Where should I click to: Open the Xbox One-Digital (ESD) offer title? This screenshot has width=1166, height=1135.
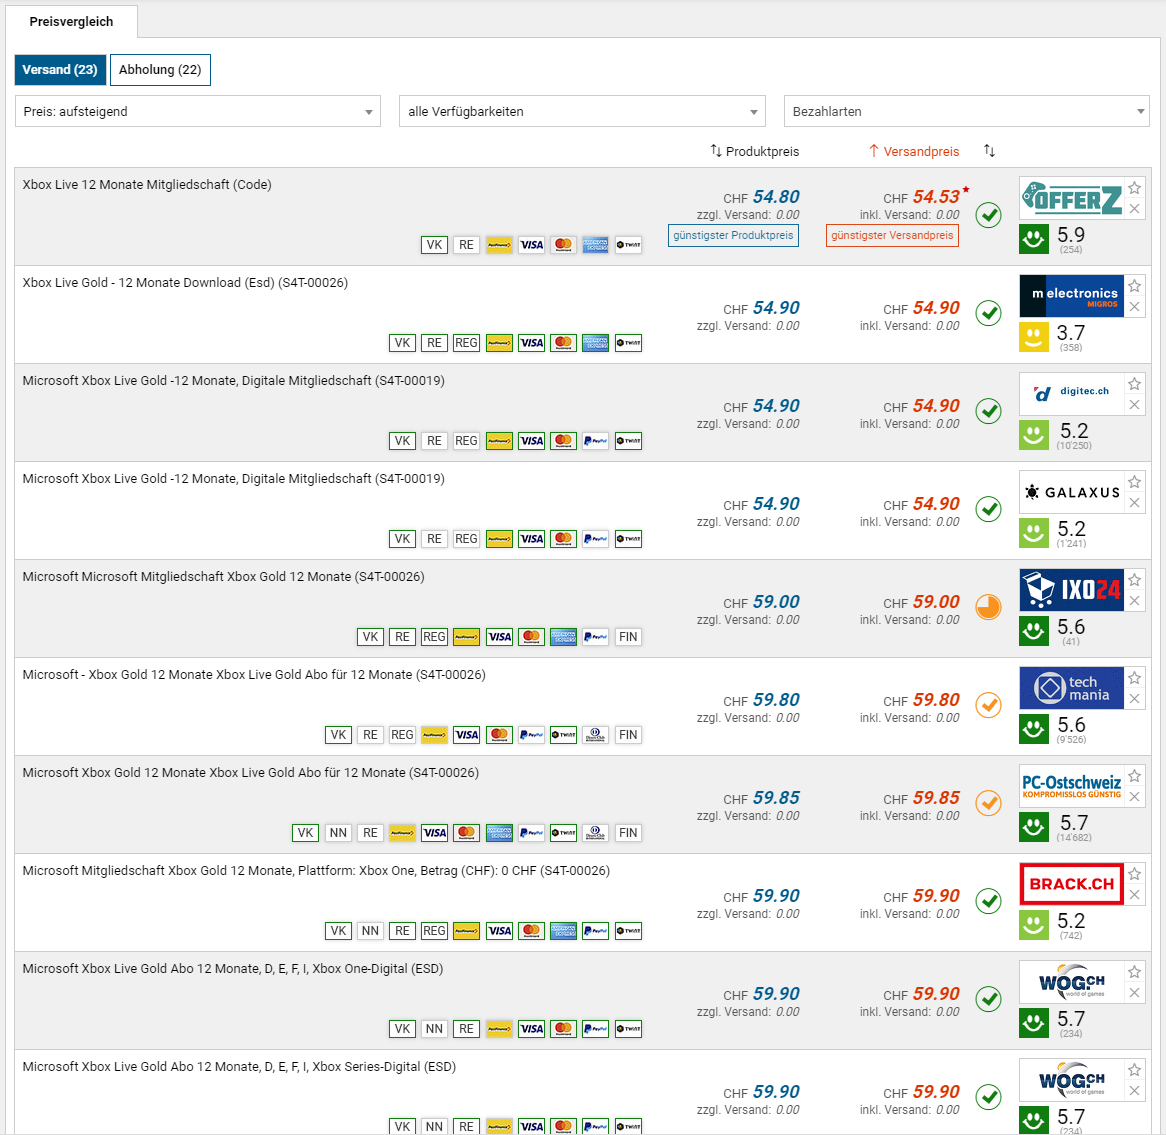pos(233,968)
